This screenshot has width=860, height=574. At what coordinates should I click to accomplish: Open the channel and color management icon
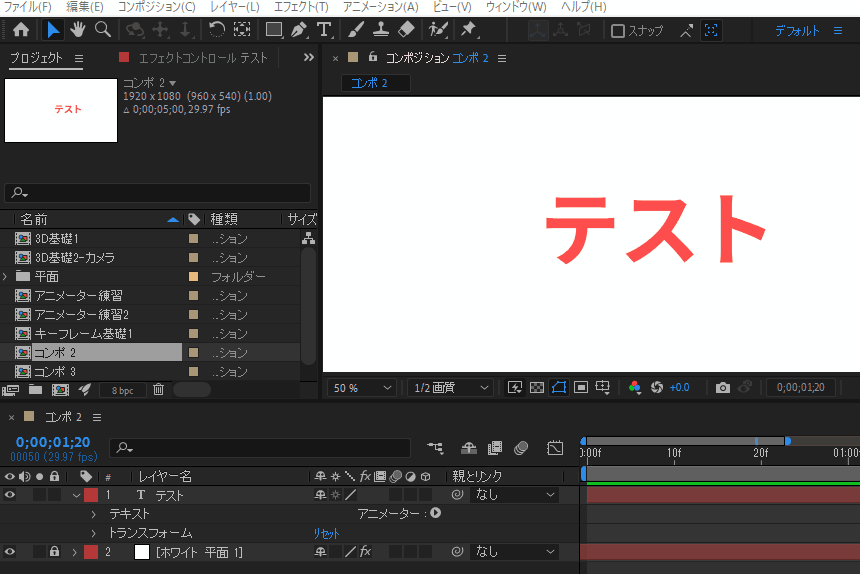coord(635,388)
